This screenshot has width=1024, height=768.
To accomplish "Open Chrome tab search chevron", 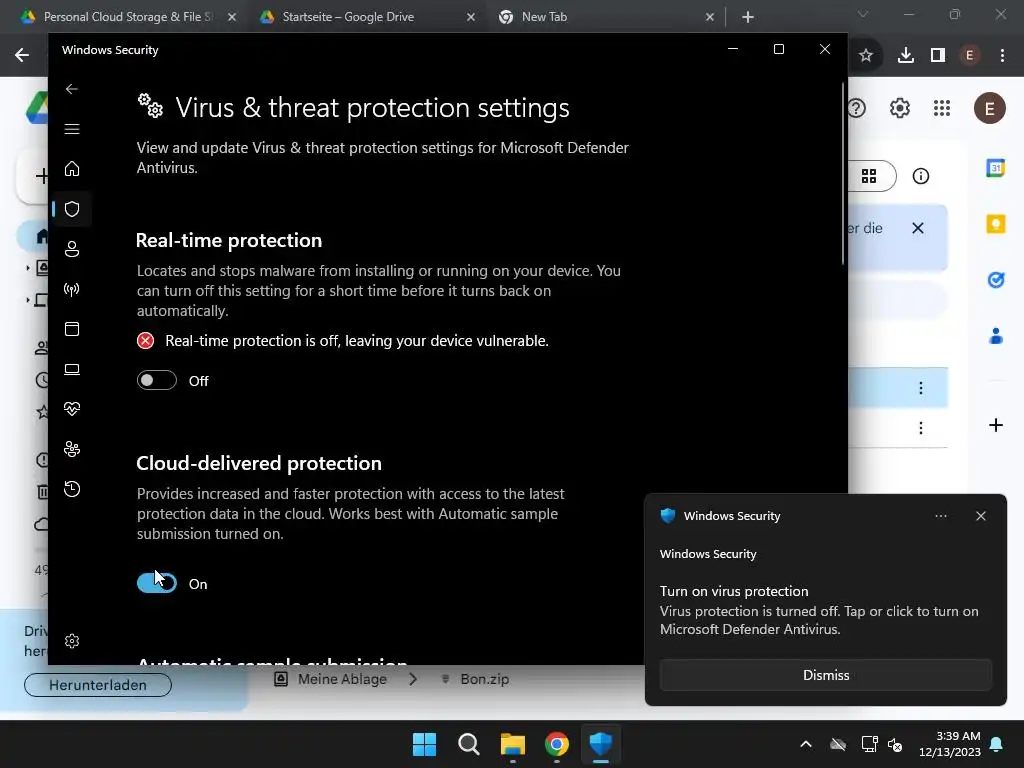I will coord(863,14).
